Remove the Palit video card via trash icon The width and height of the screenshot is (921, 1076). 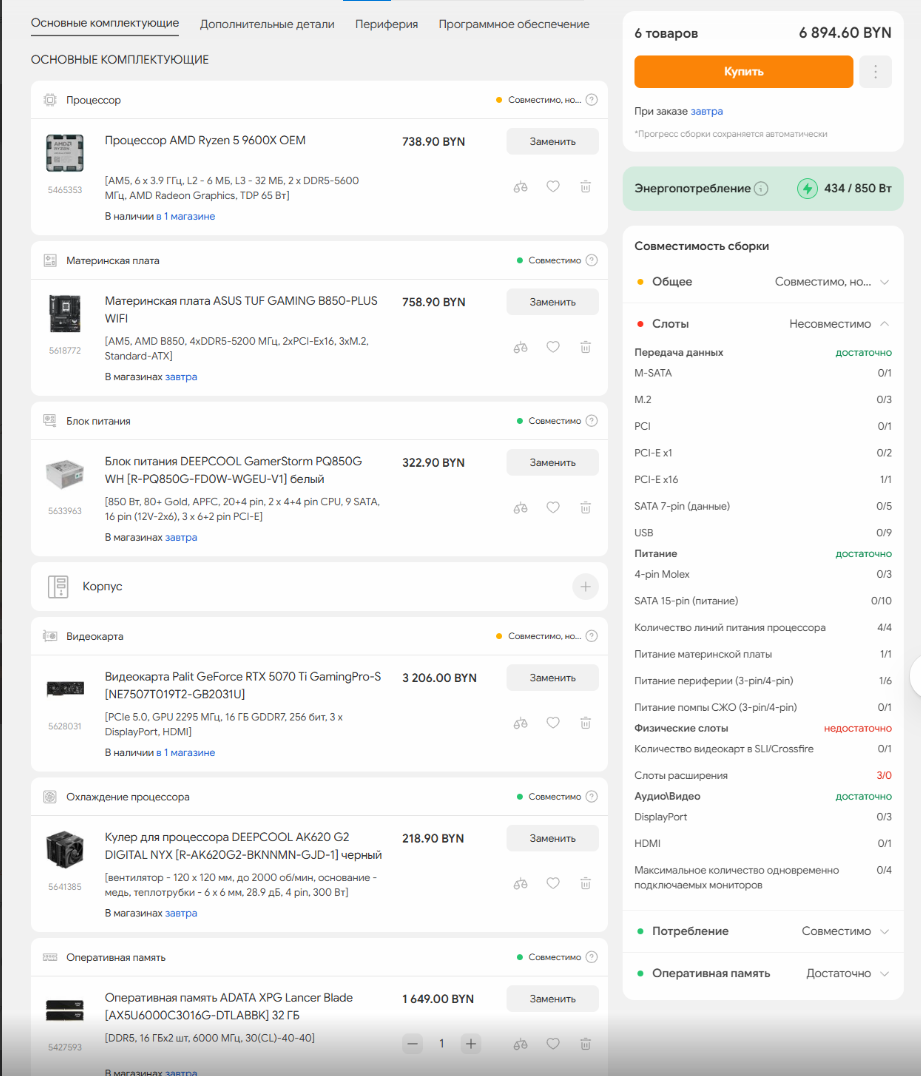pos(585,723)
